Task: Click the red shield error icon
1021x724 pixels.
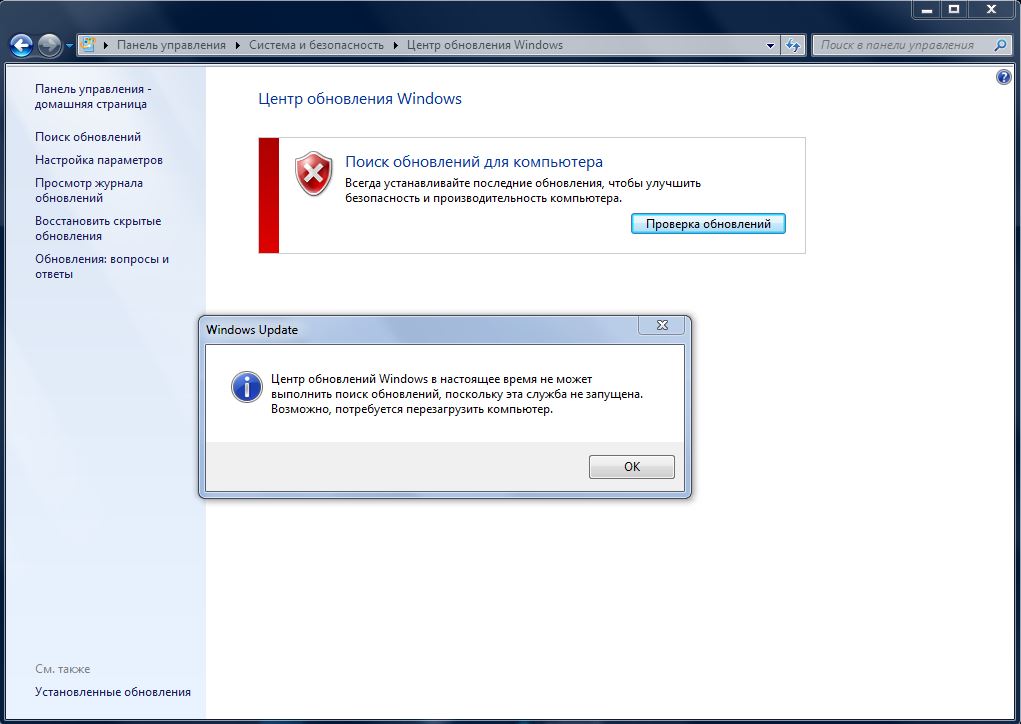Action: pyautogui.click(x=314, y=174)
